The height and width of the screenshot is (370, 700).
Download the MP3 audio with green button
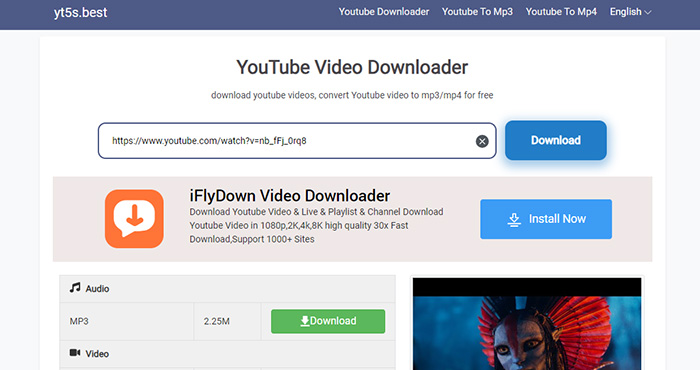tap(328, 321)
